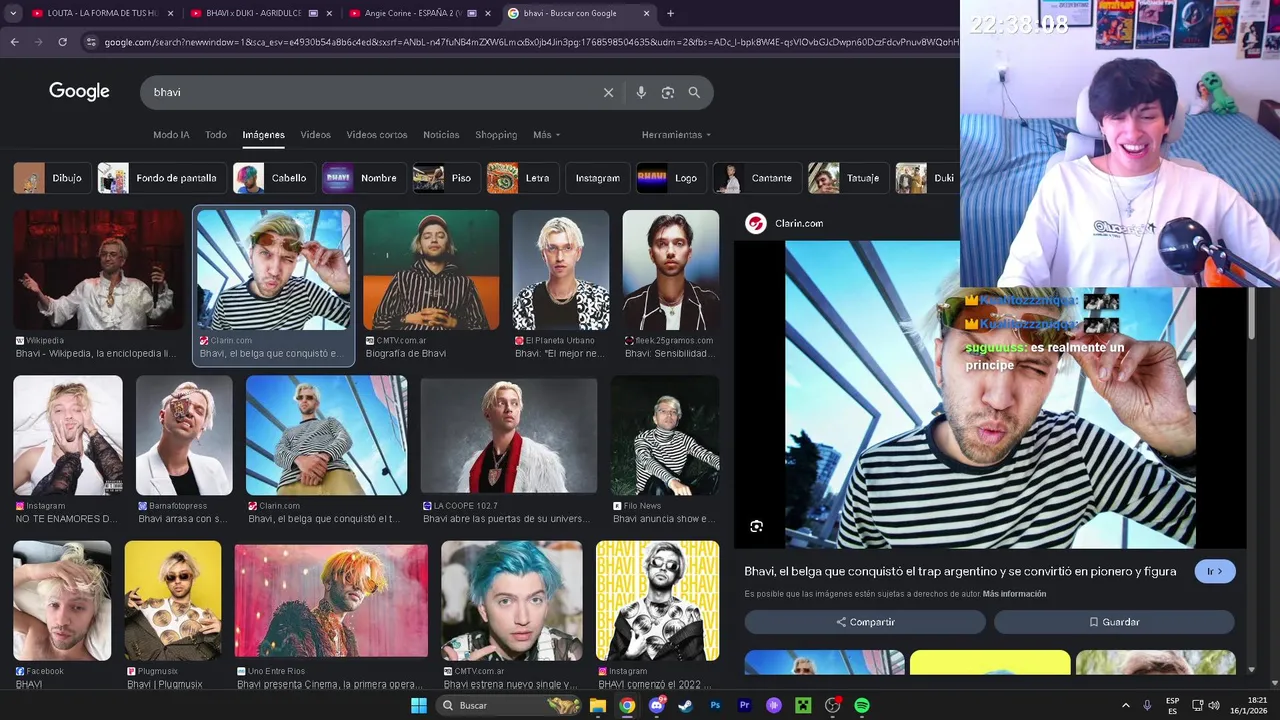Close the LOUTA YouTube tab
The image size is (1280, 720).
tap(170, 13)
